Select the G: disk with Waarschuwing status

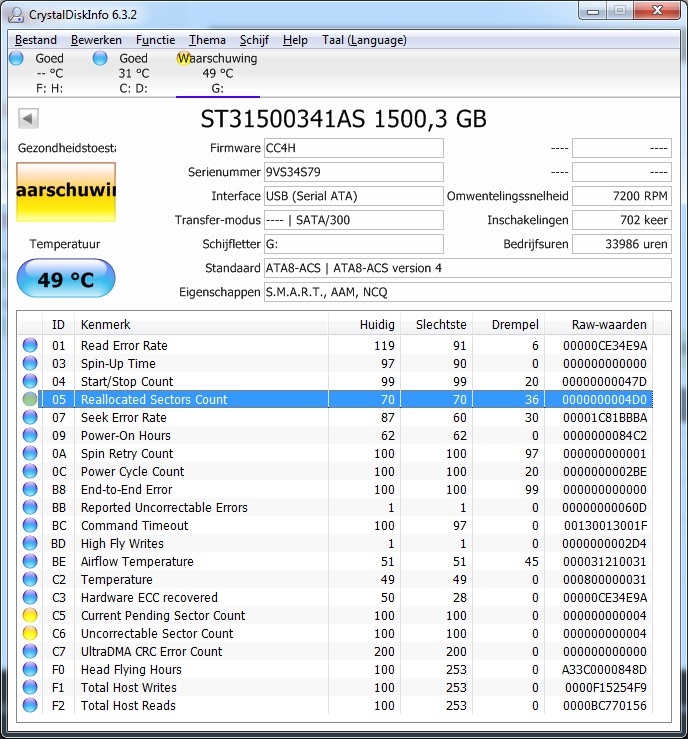pyautogui.click(x=217, y=73)
